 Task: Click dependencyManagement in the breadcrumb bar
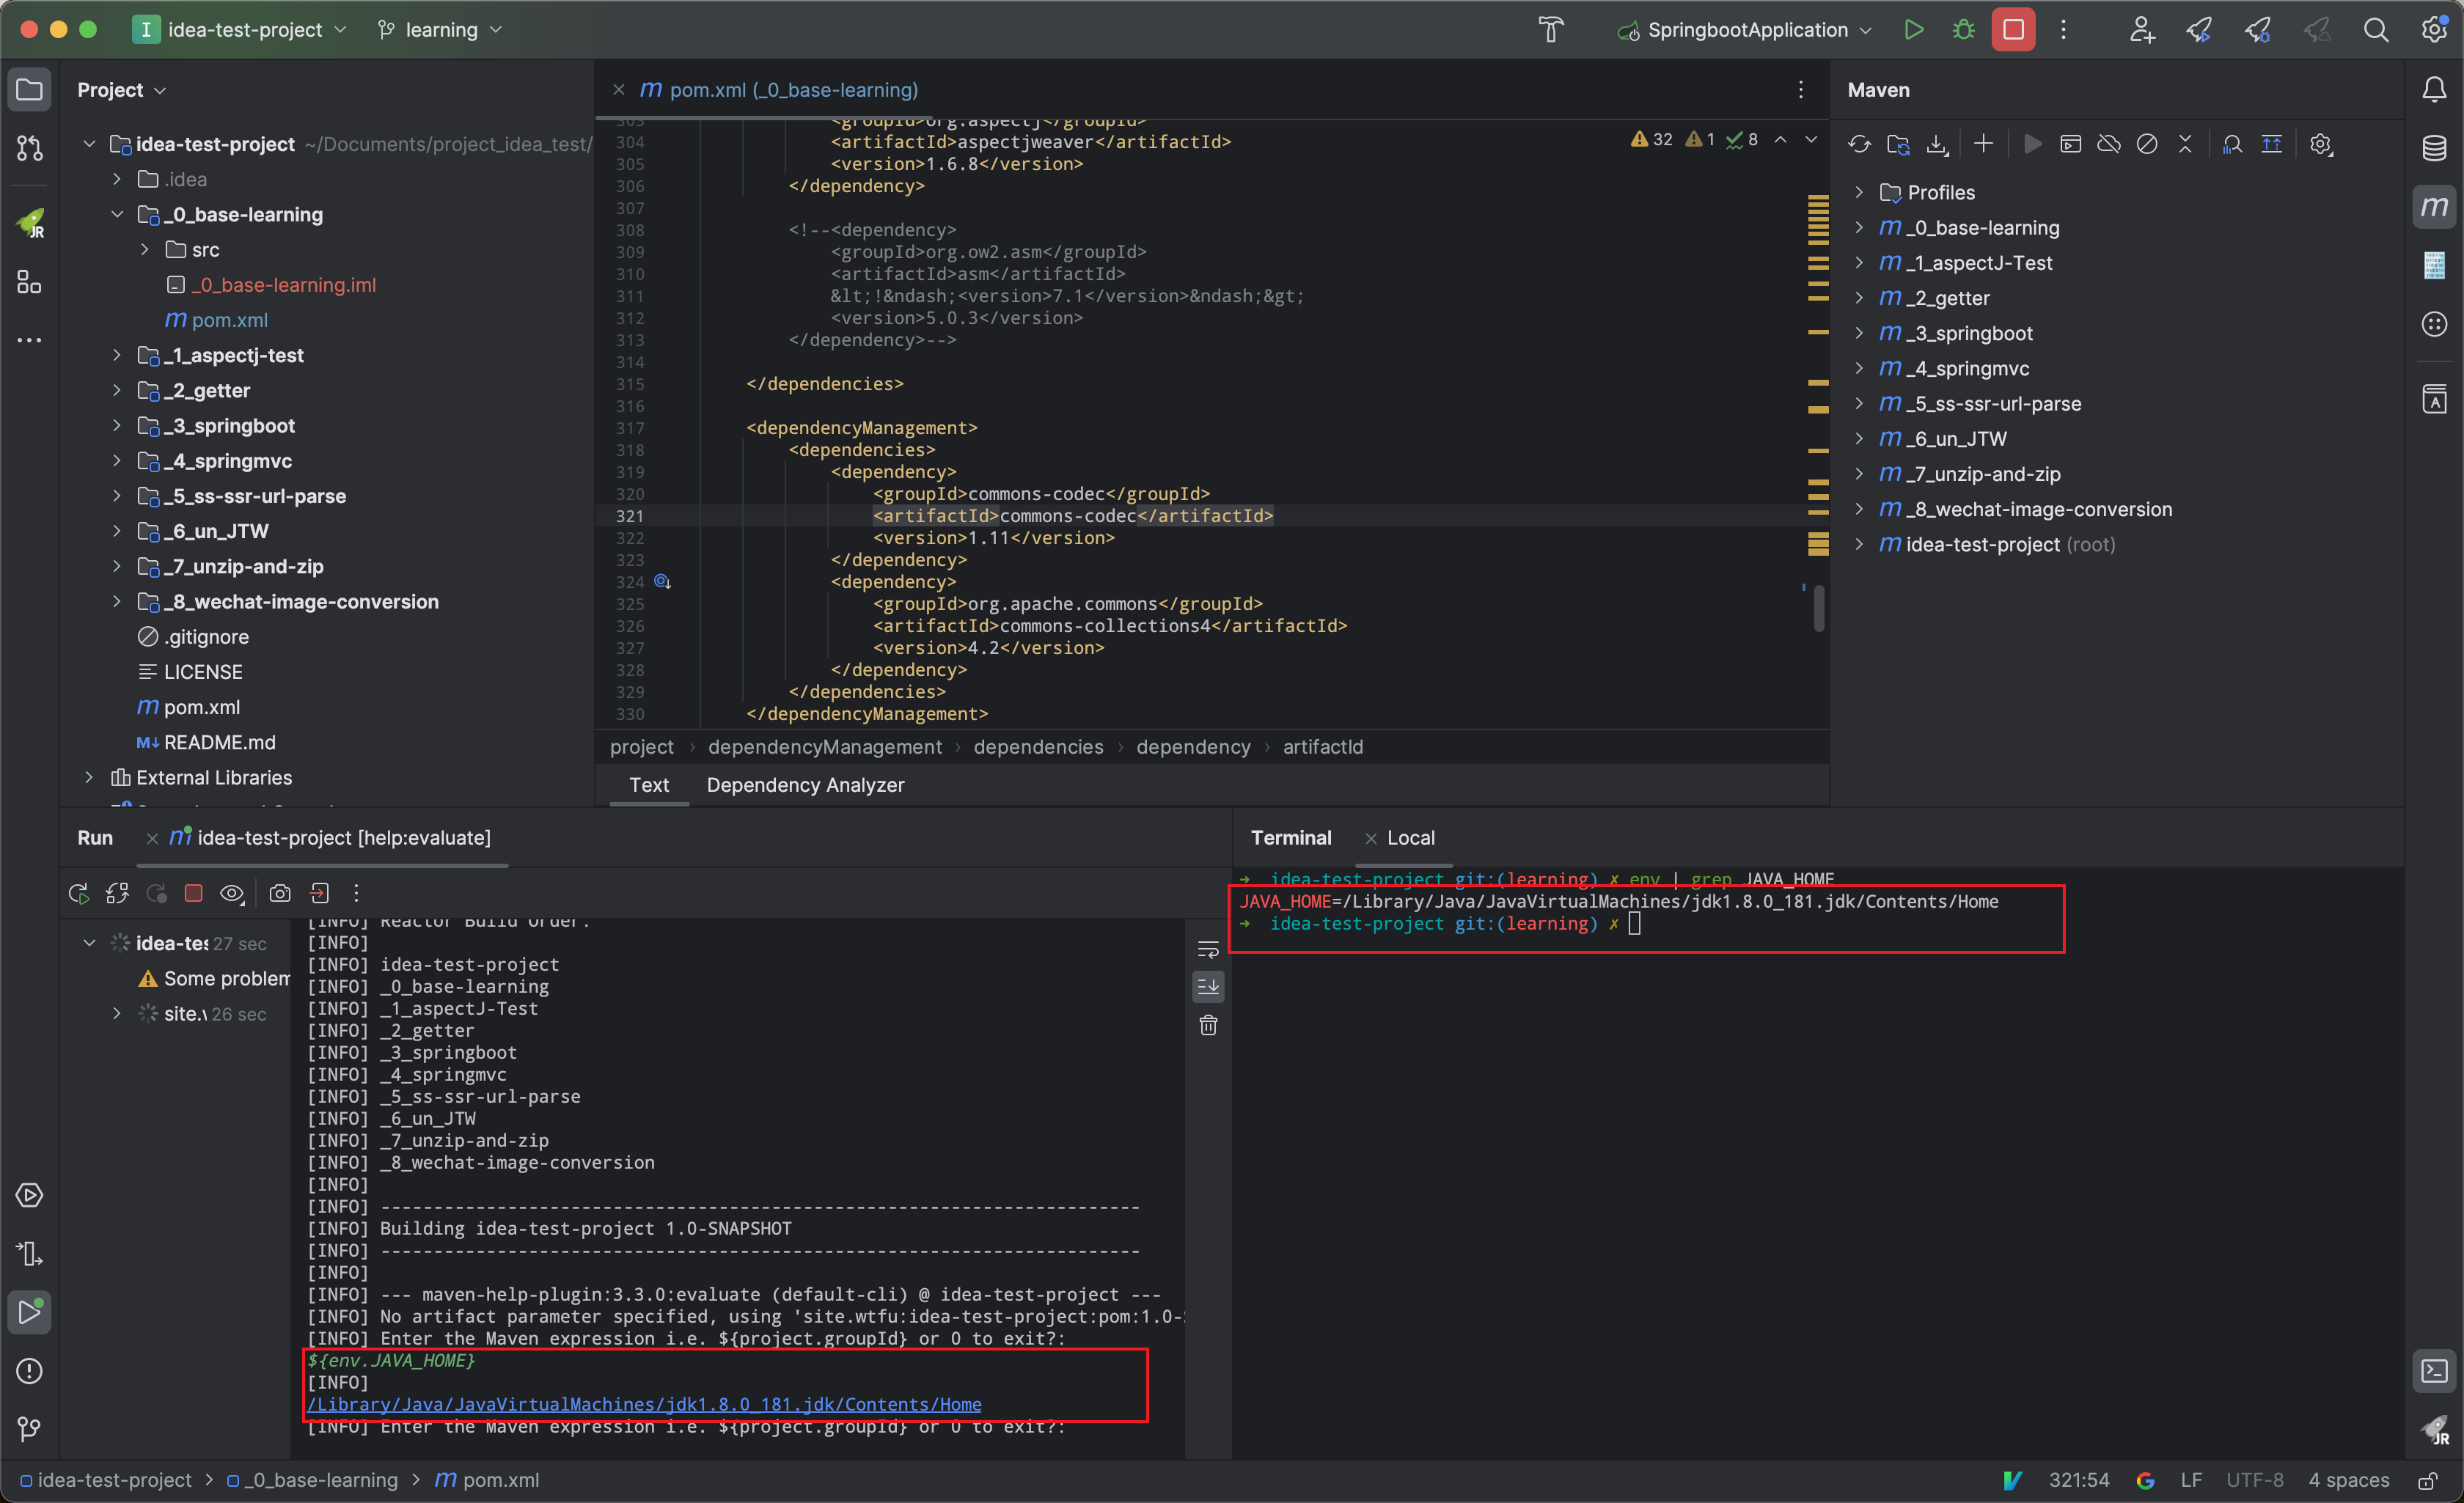[x=824, y=747]
